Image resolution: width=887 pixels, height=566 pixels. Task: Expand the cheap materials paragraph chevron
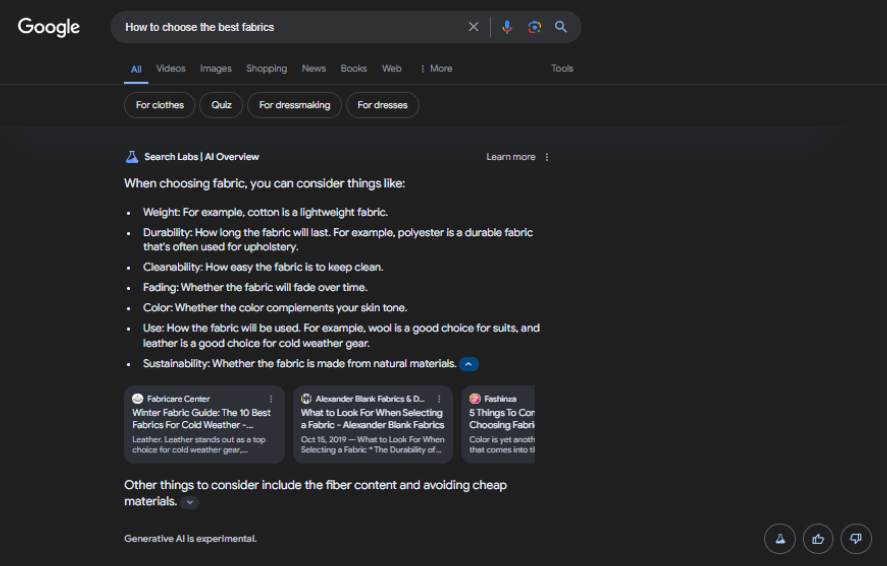(x=190, y=503)
